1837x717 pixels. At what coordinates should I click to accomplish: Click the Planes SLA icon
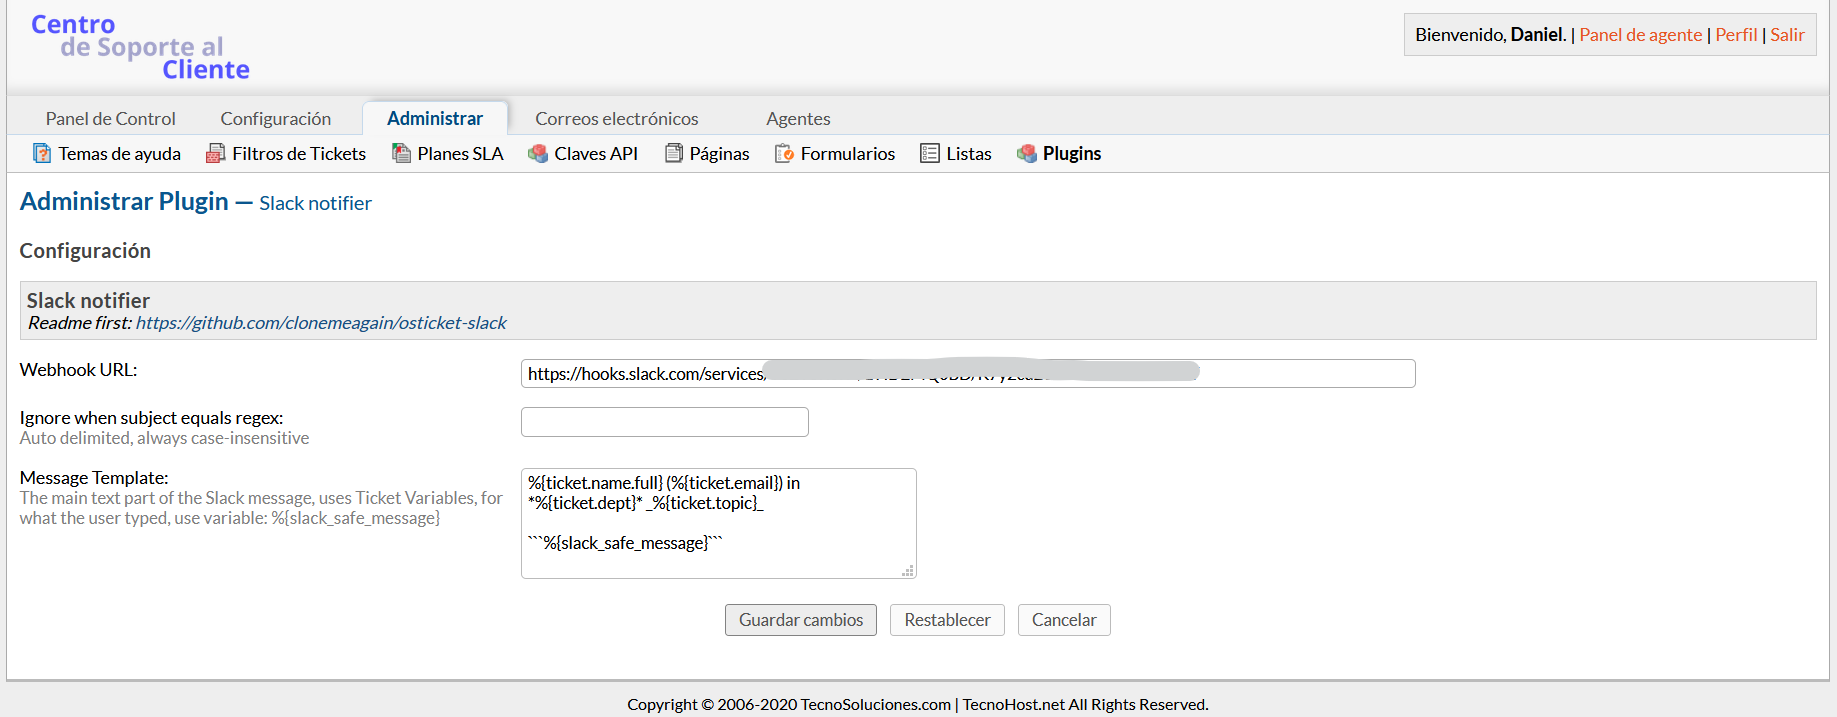(401, 153)
